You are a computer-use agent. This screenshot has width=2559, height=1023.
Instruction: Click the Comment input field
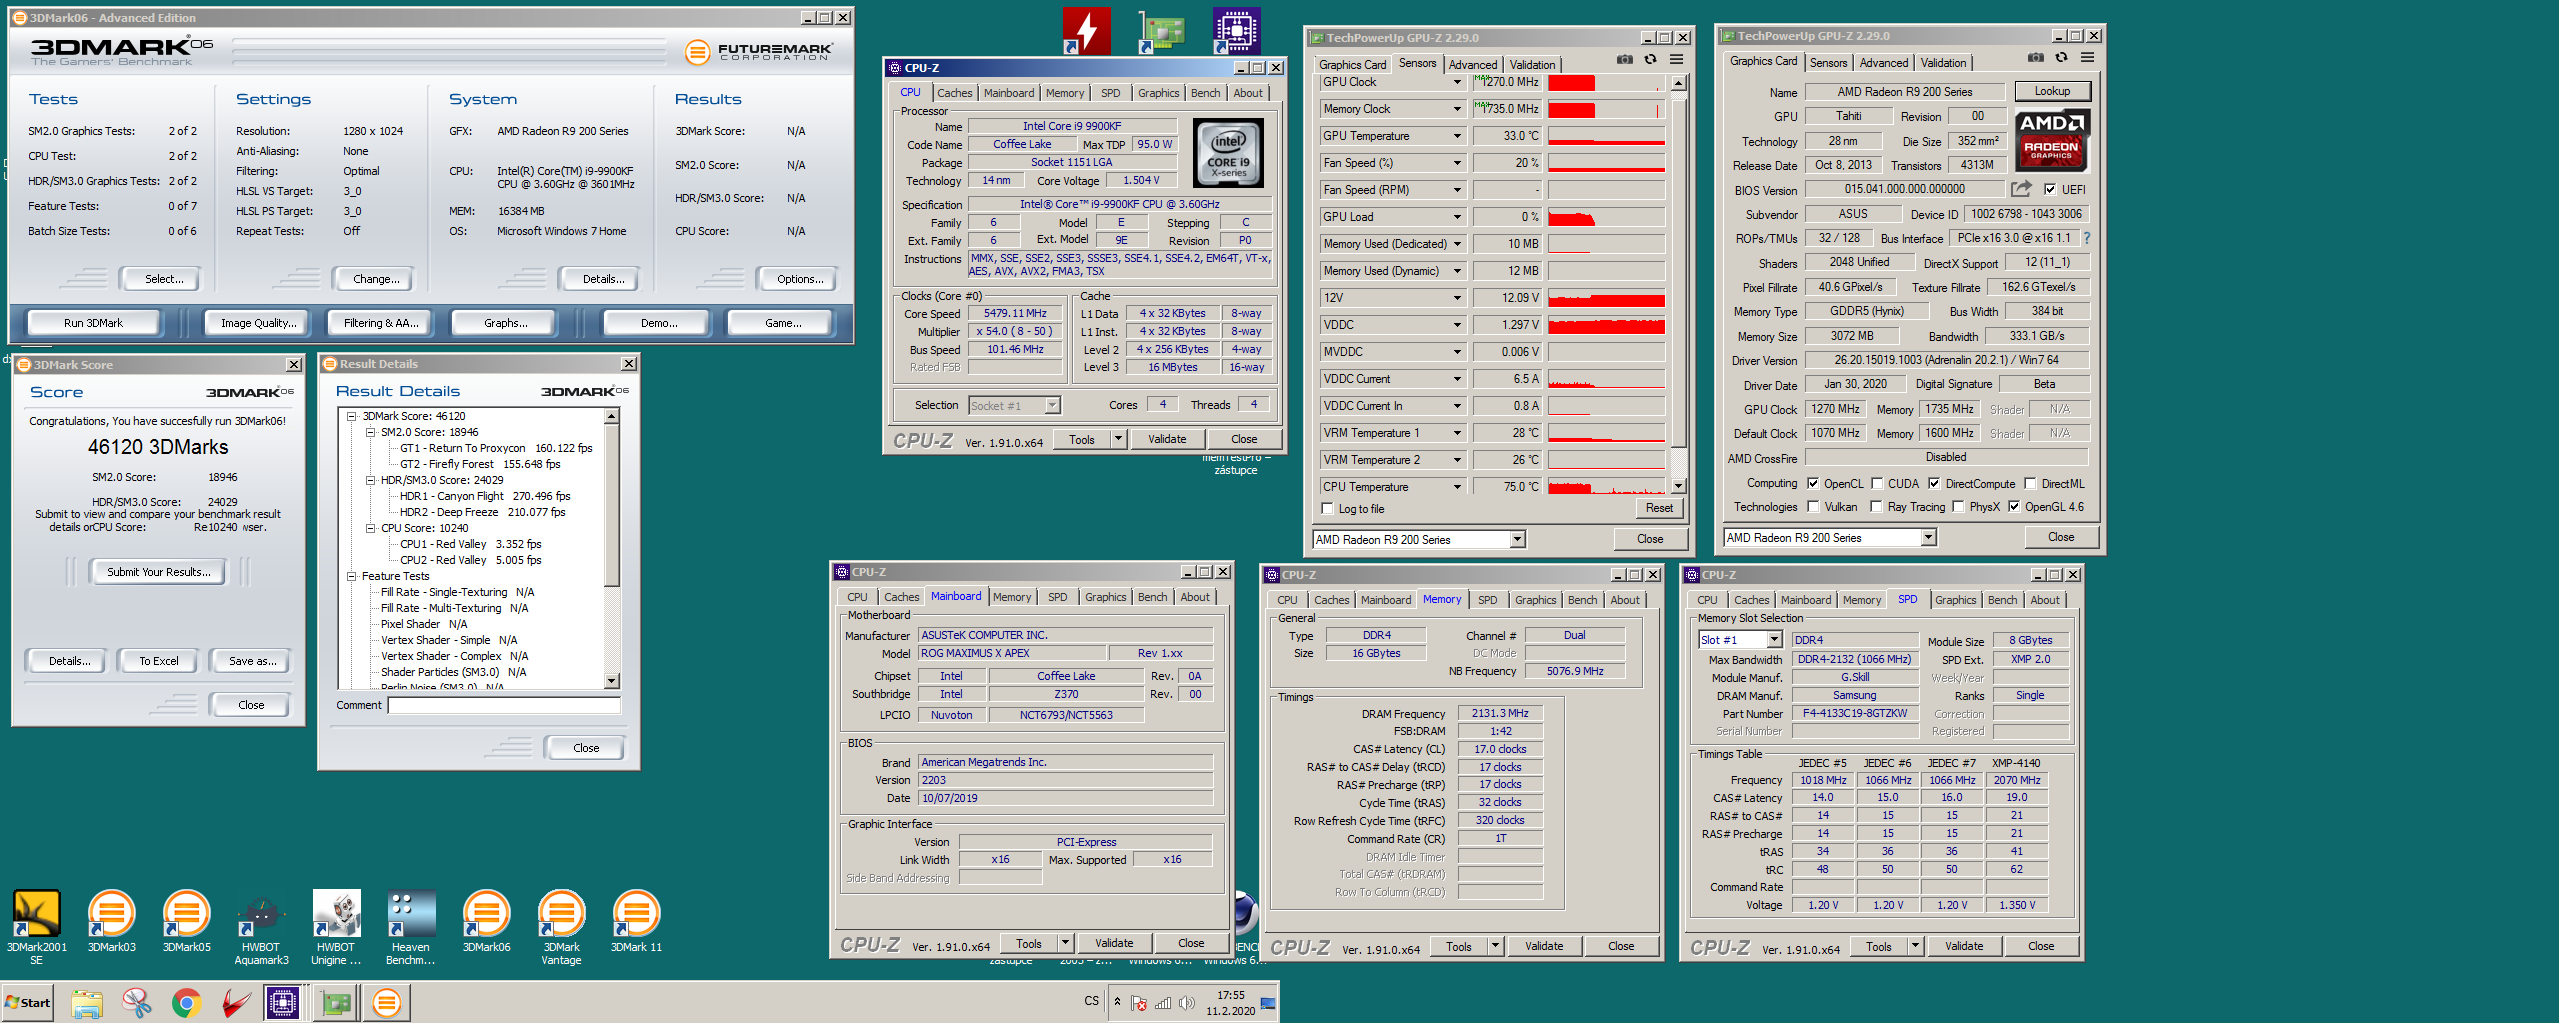(504, 705)
